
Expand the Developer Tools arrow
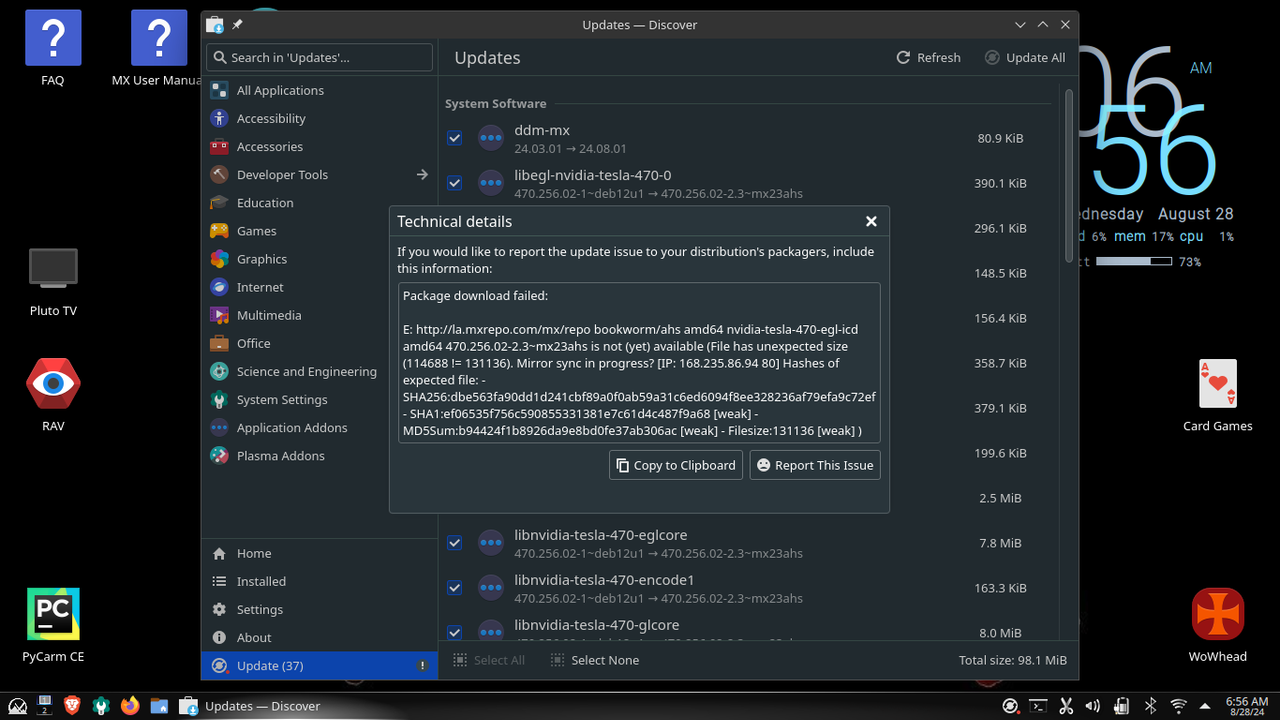click(x=422, y=174)
